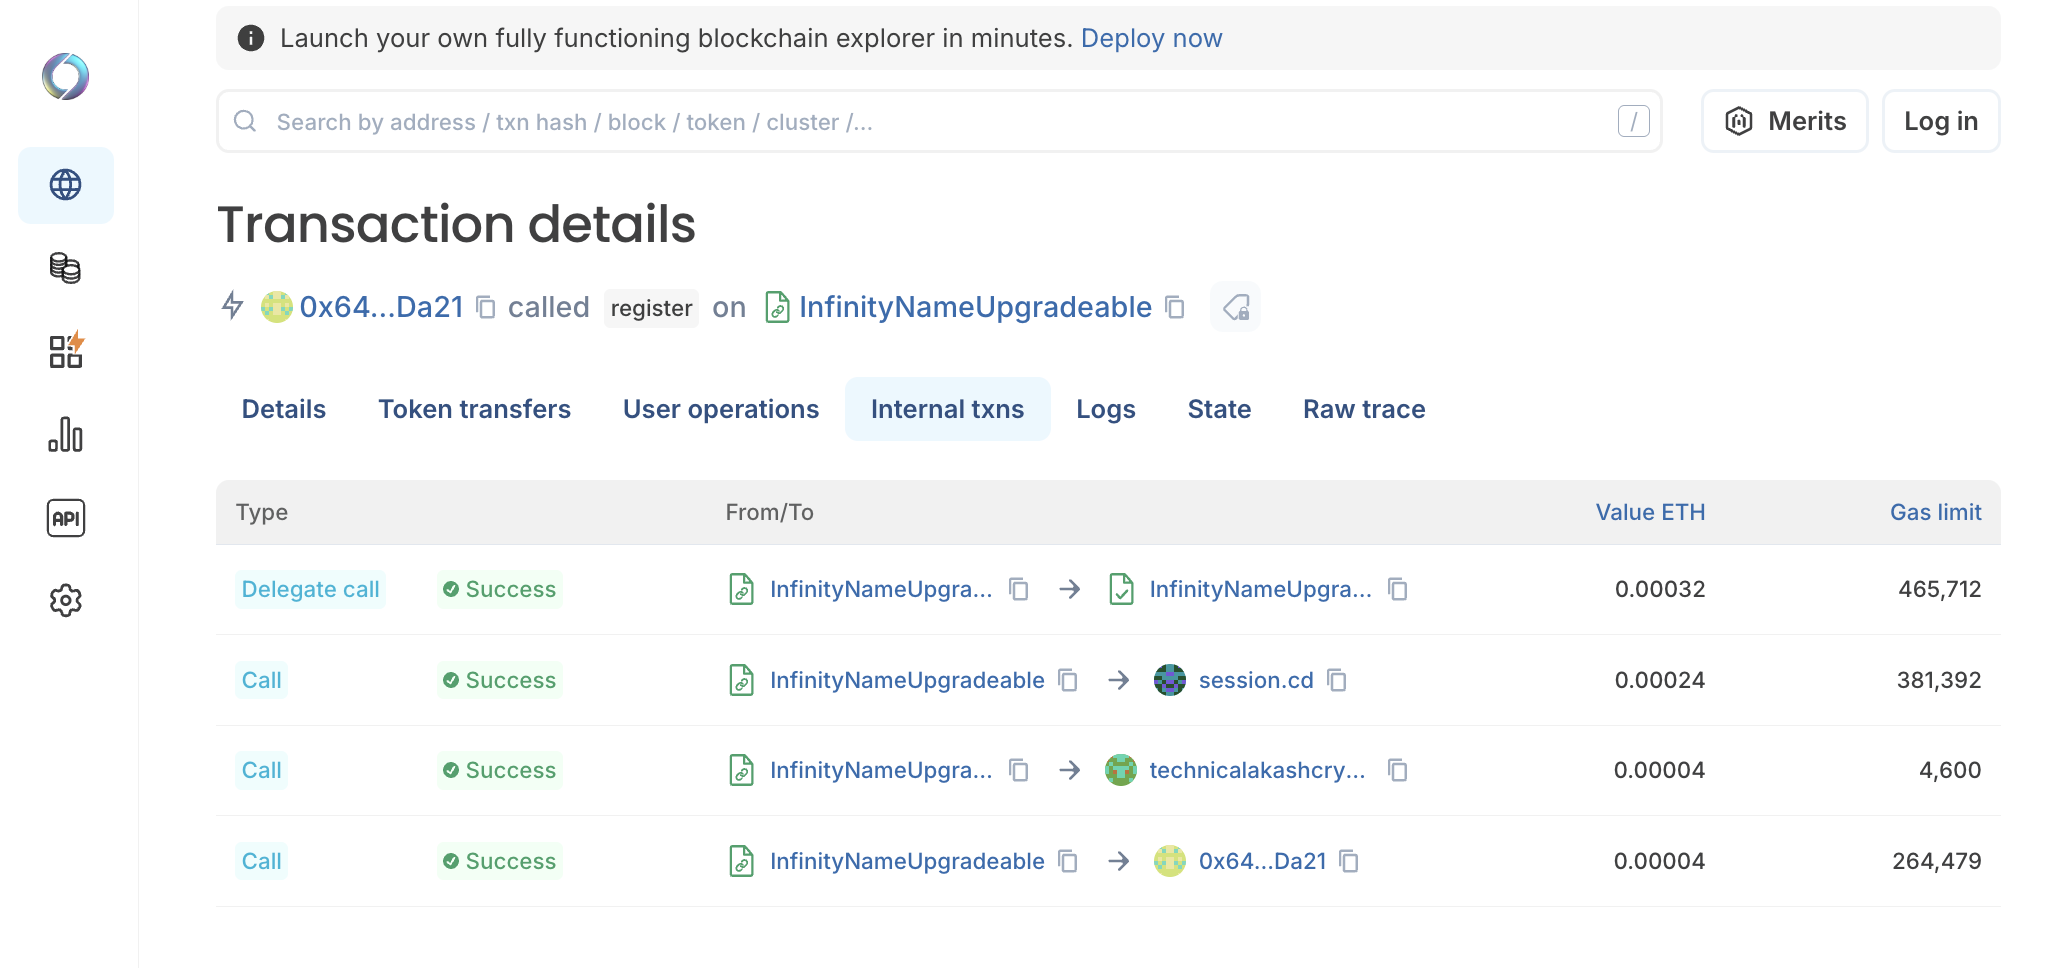Switch to the Token transfers tab
This screenshot has height=968, width=2054.
click(474, 409)
